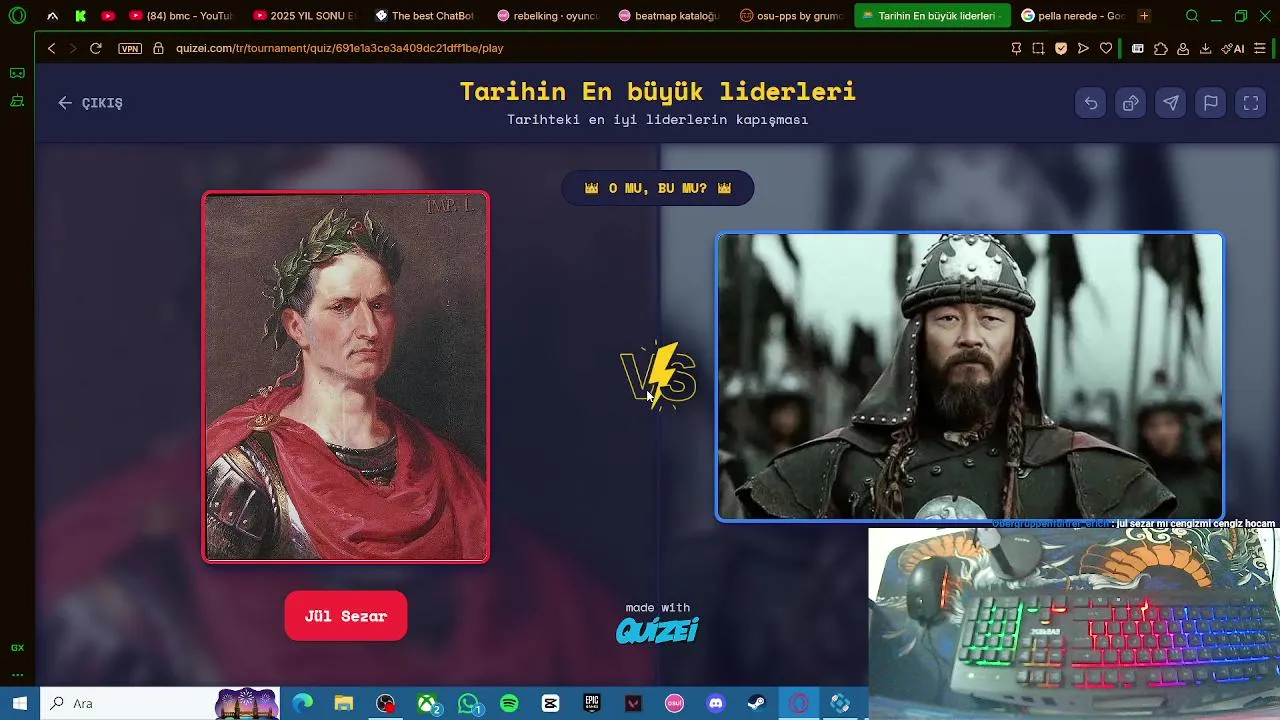
Task: Open Epic Games Launcher from the taskbar
Action: [x=592, y=703]
